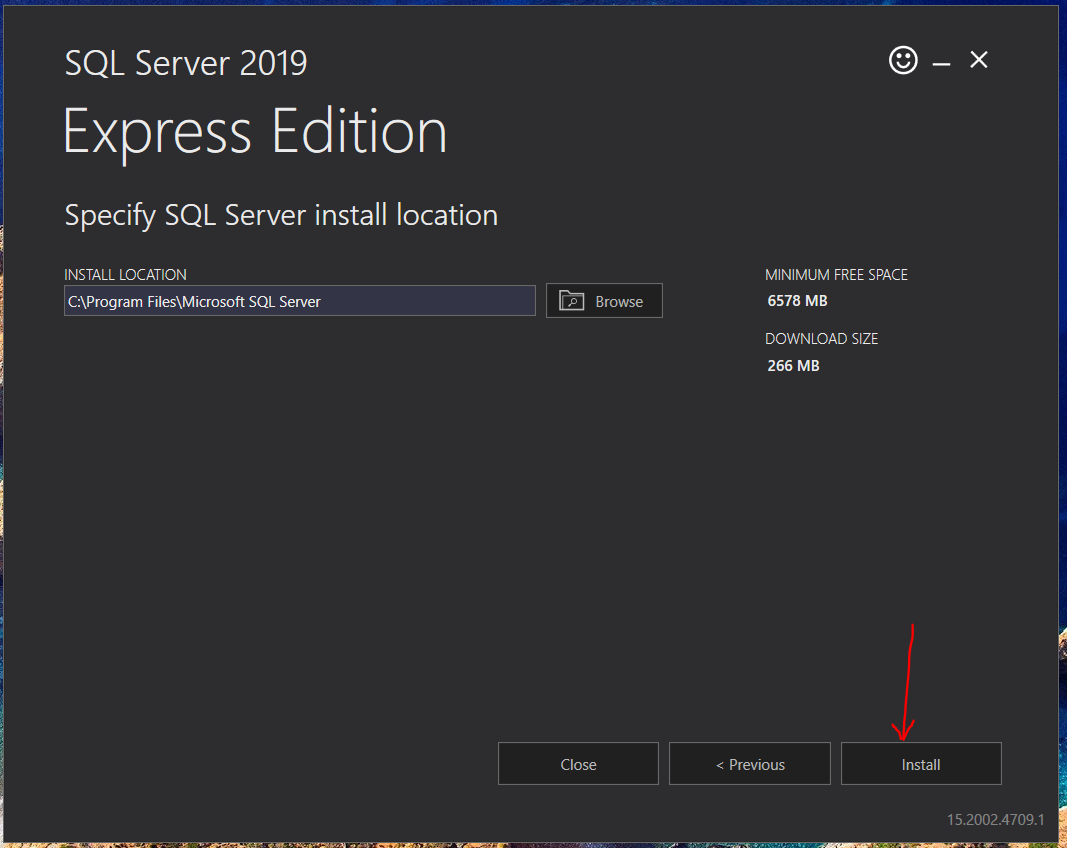Click the version number 15.2002.4709.1

coord(995,819)
